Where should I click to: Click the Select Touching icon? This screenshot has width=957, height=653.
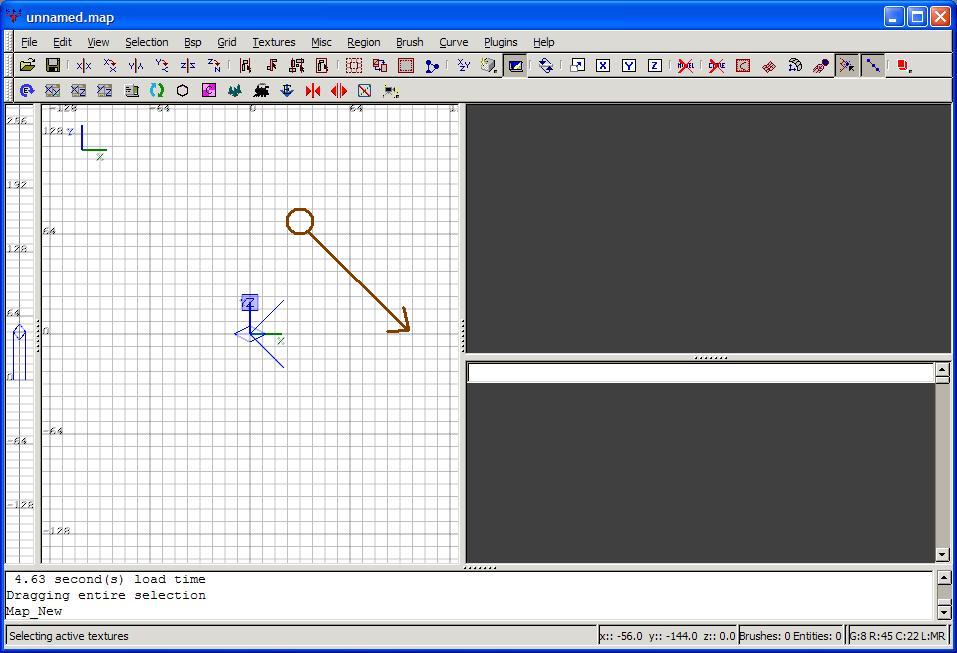click(x=272, y=65)
